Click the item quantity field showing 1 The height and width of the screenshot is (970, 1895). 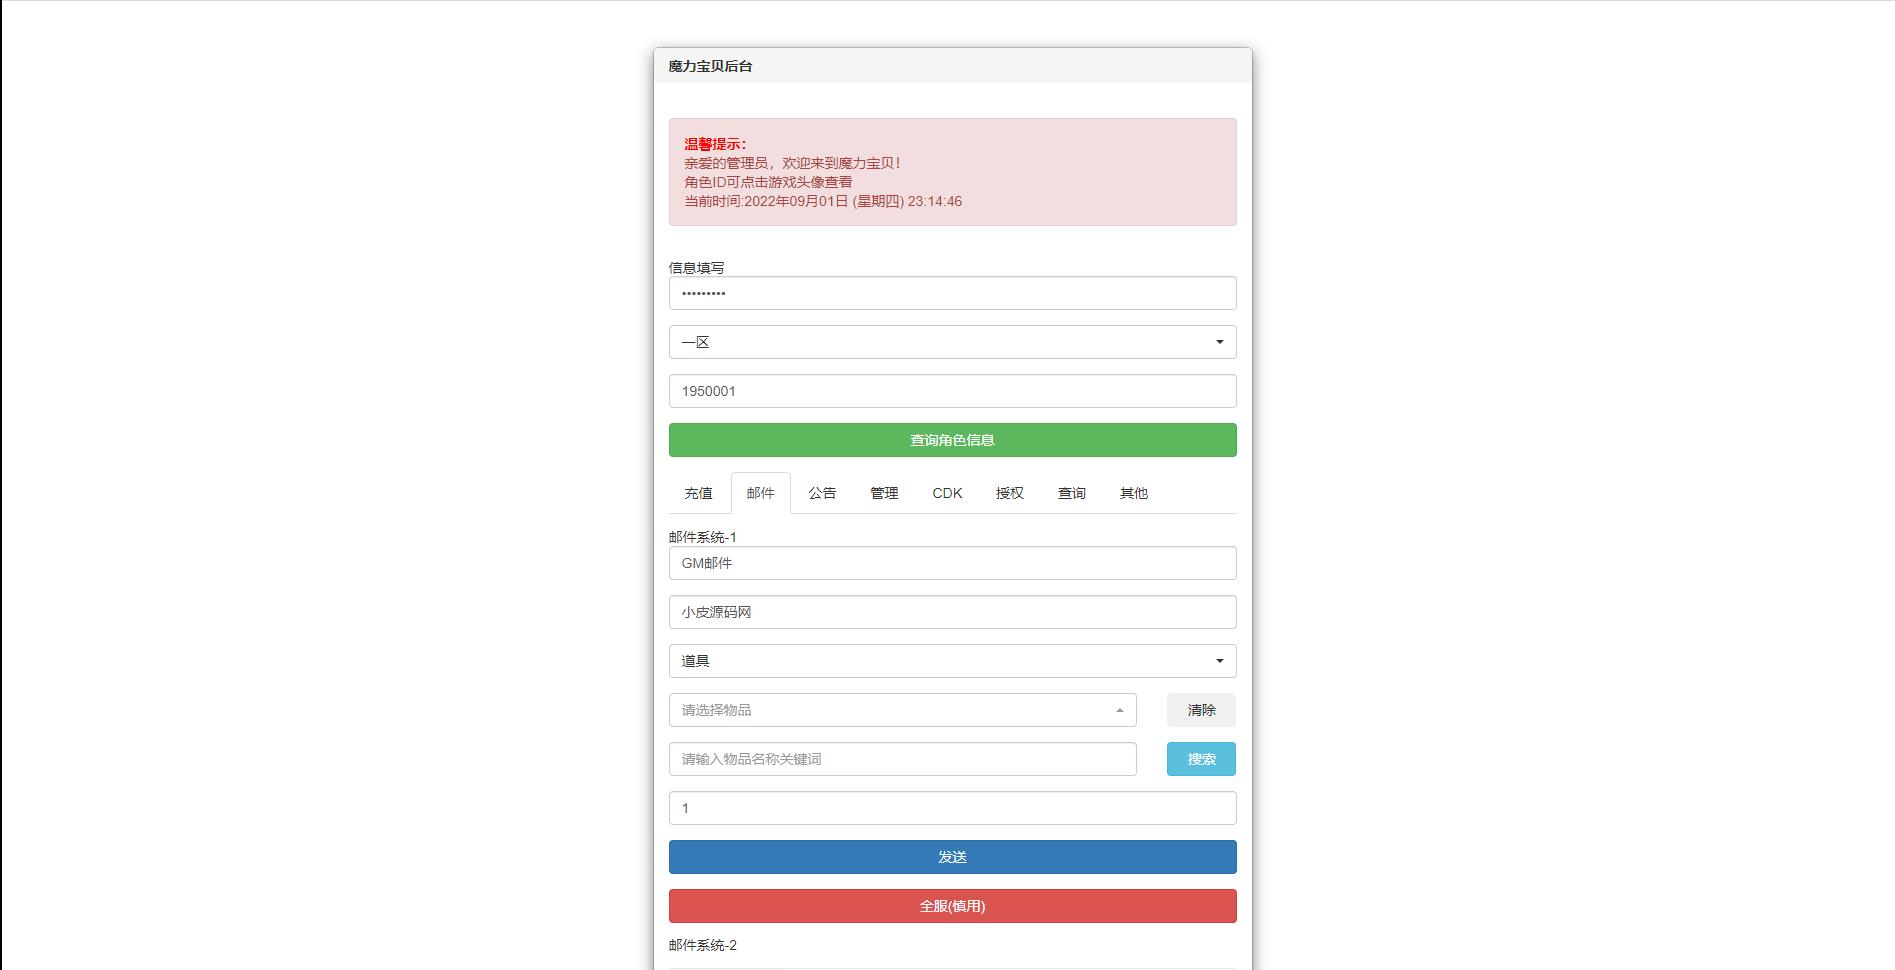point(952,807)
